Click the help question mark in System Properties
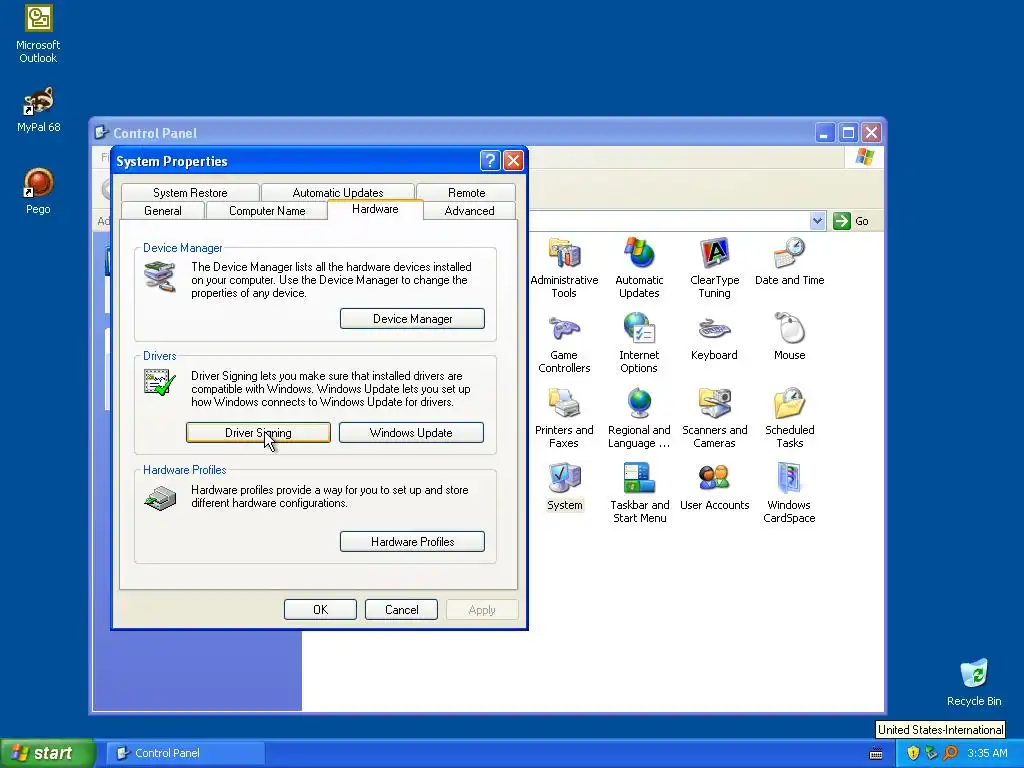The height and width of the screenshot is (768, 1024). coord(490,161)
